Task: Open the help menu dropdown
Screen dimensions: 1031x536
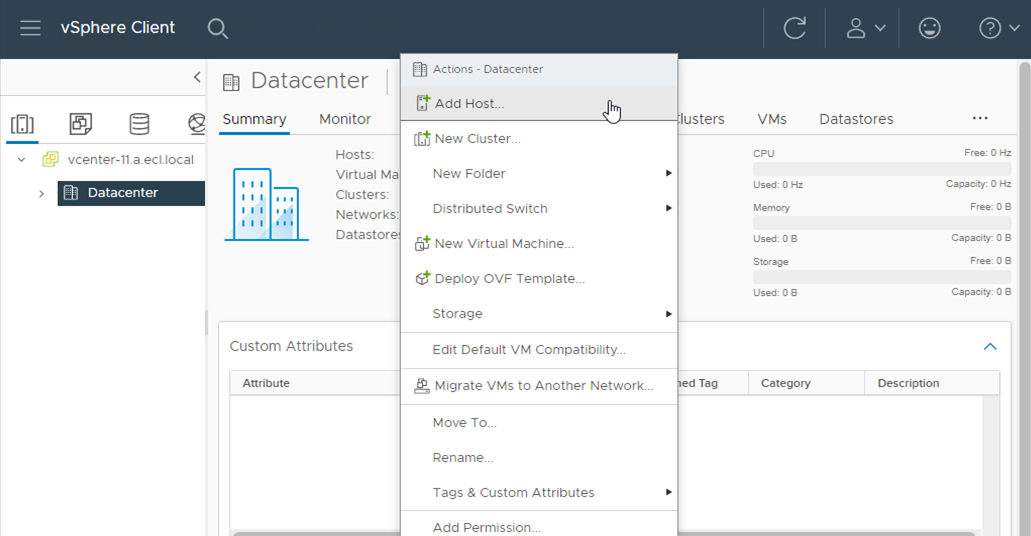Action: pos(999,28)
